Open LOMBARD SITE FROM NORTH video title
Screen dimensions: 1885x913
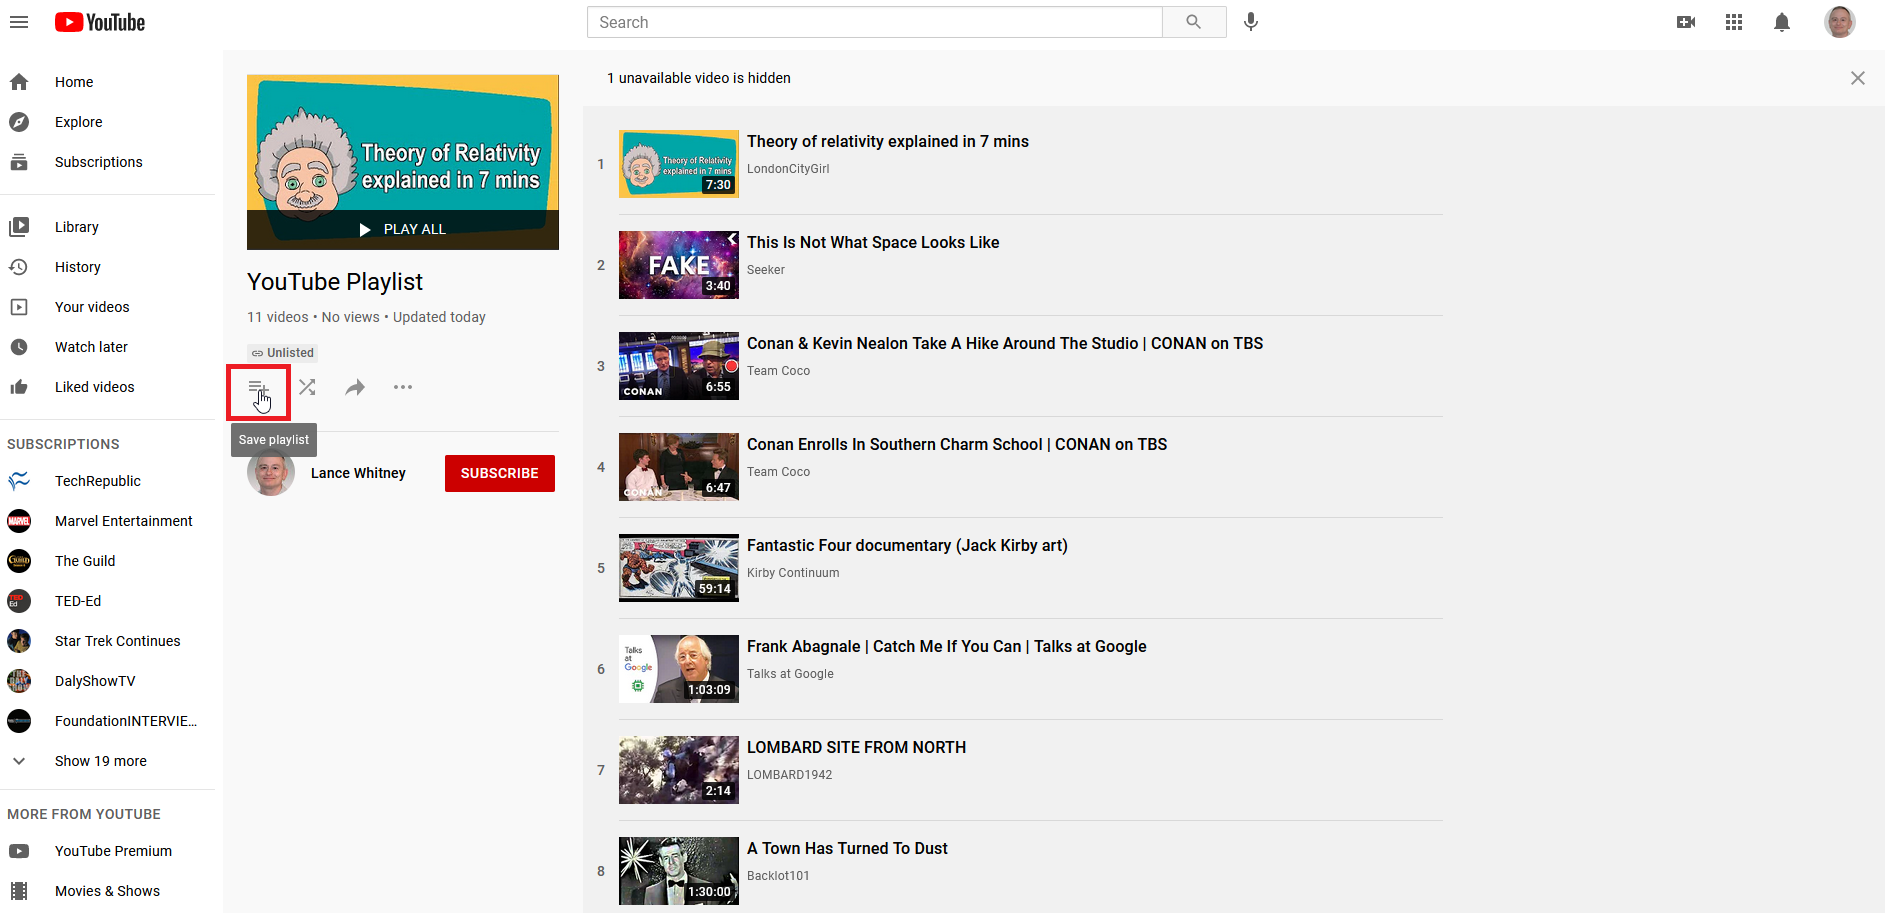[857, 747]
